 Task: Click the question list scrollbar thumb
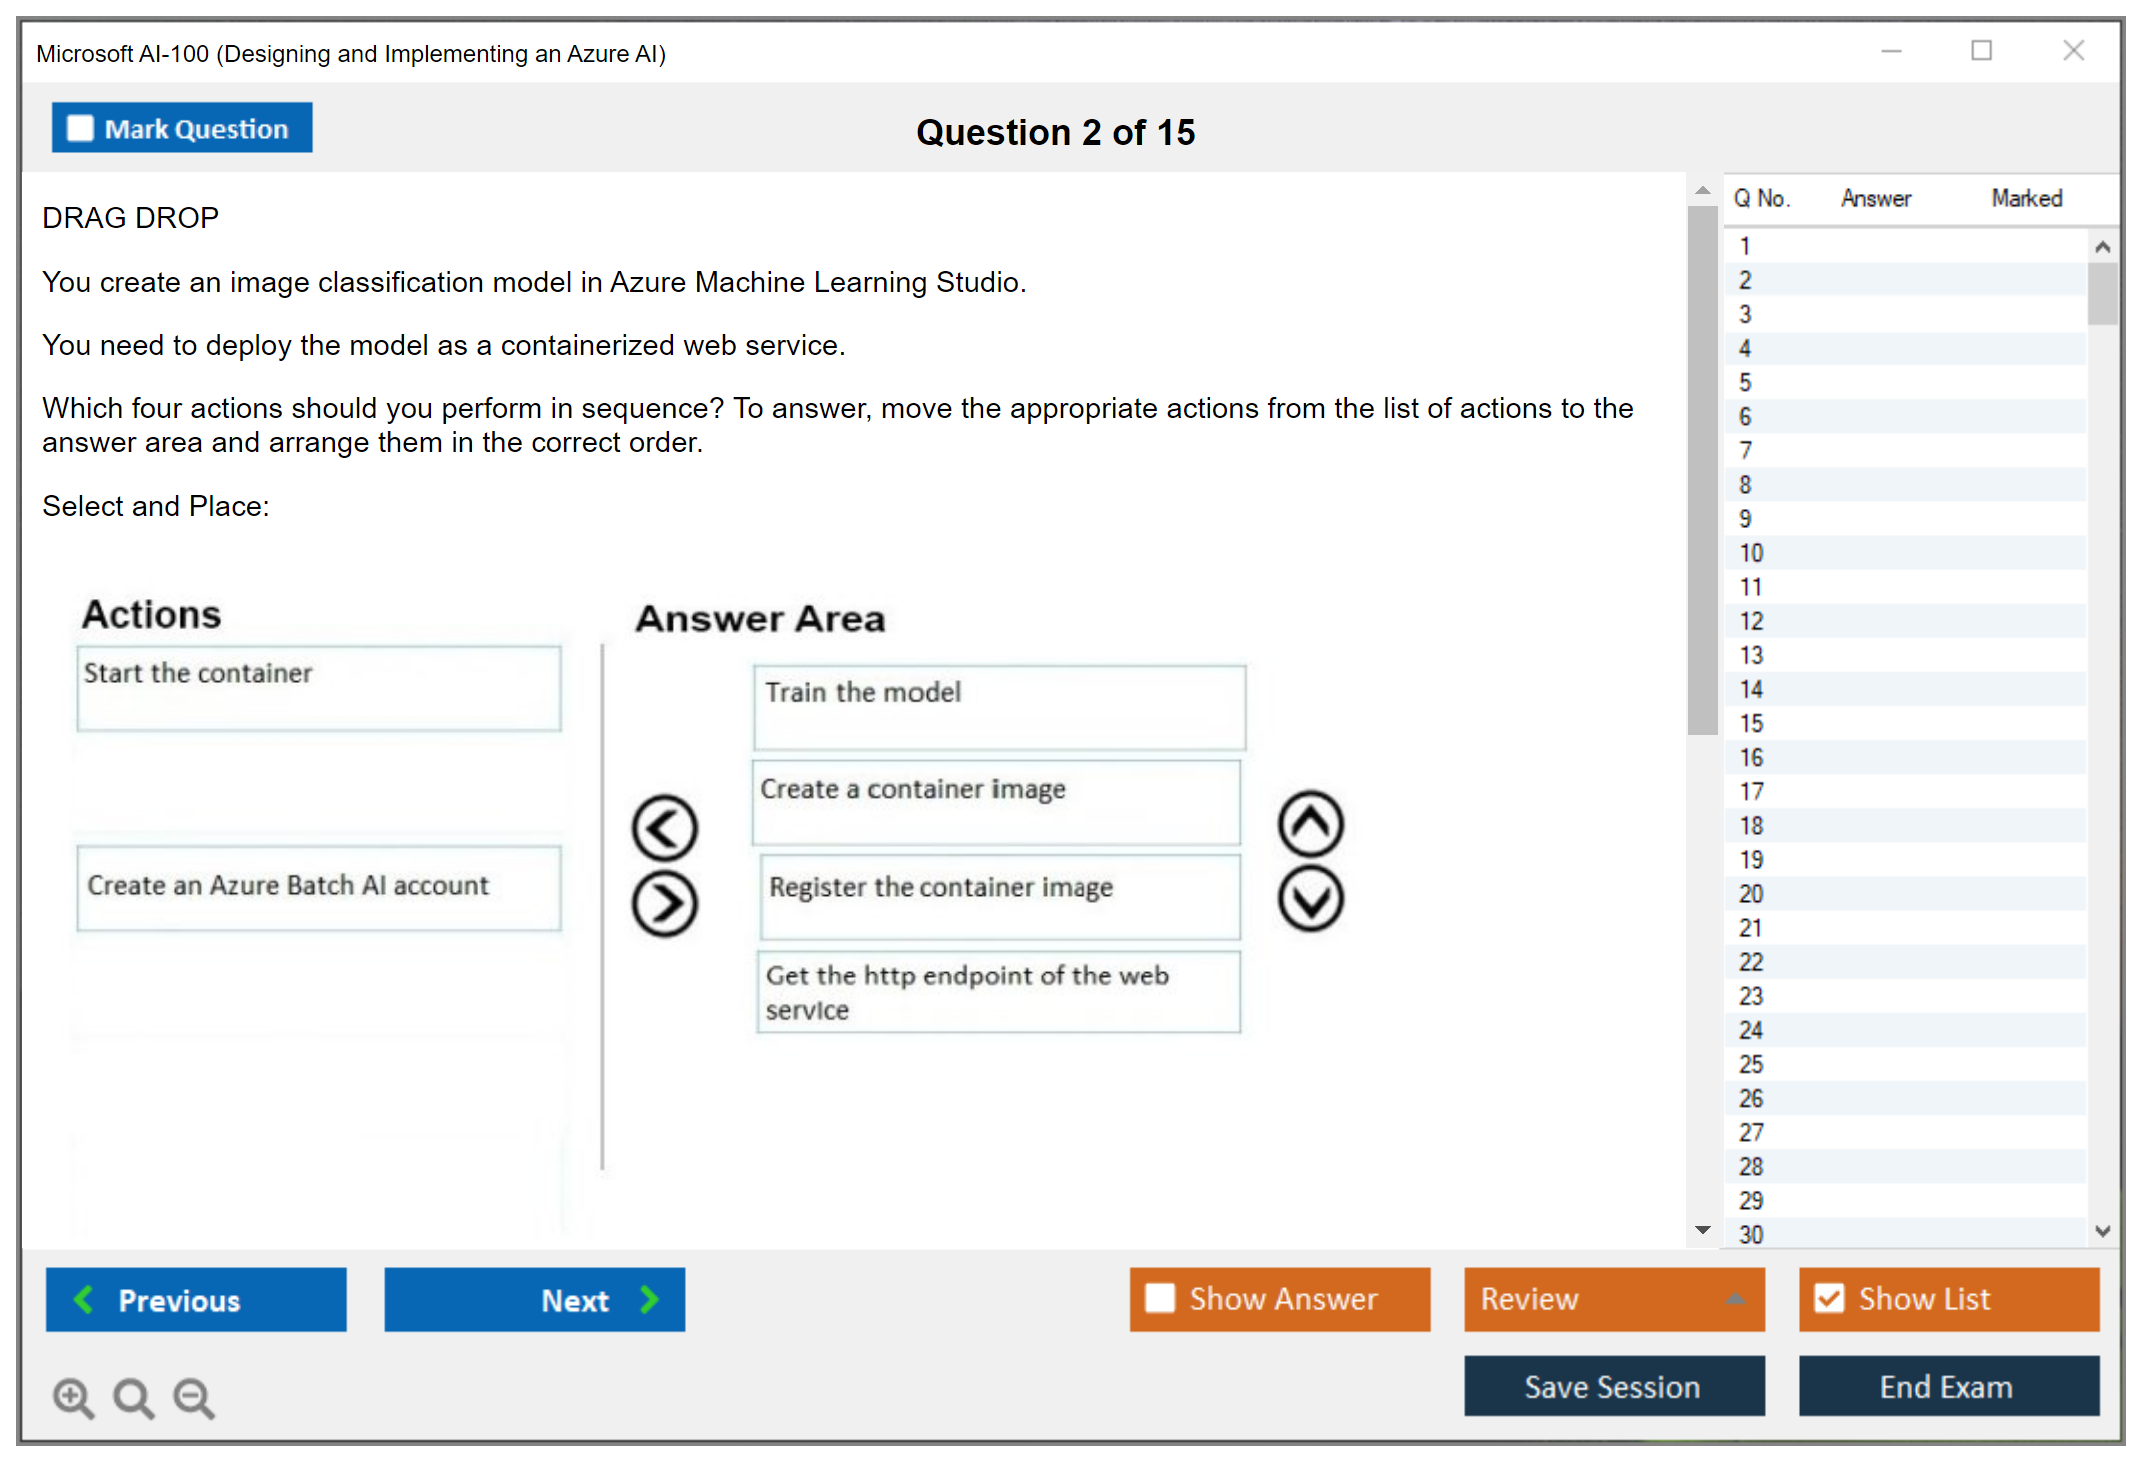tap(2102, 293)
